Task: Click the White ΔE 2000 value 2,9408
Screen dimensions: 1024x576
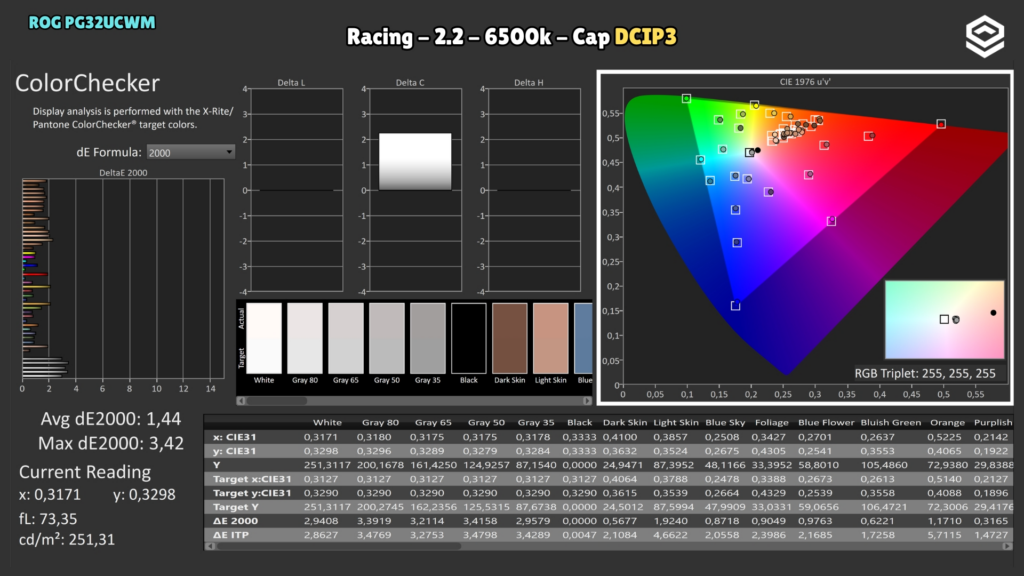Action: [x=321, y=521]
